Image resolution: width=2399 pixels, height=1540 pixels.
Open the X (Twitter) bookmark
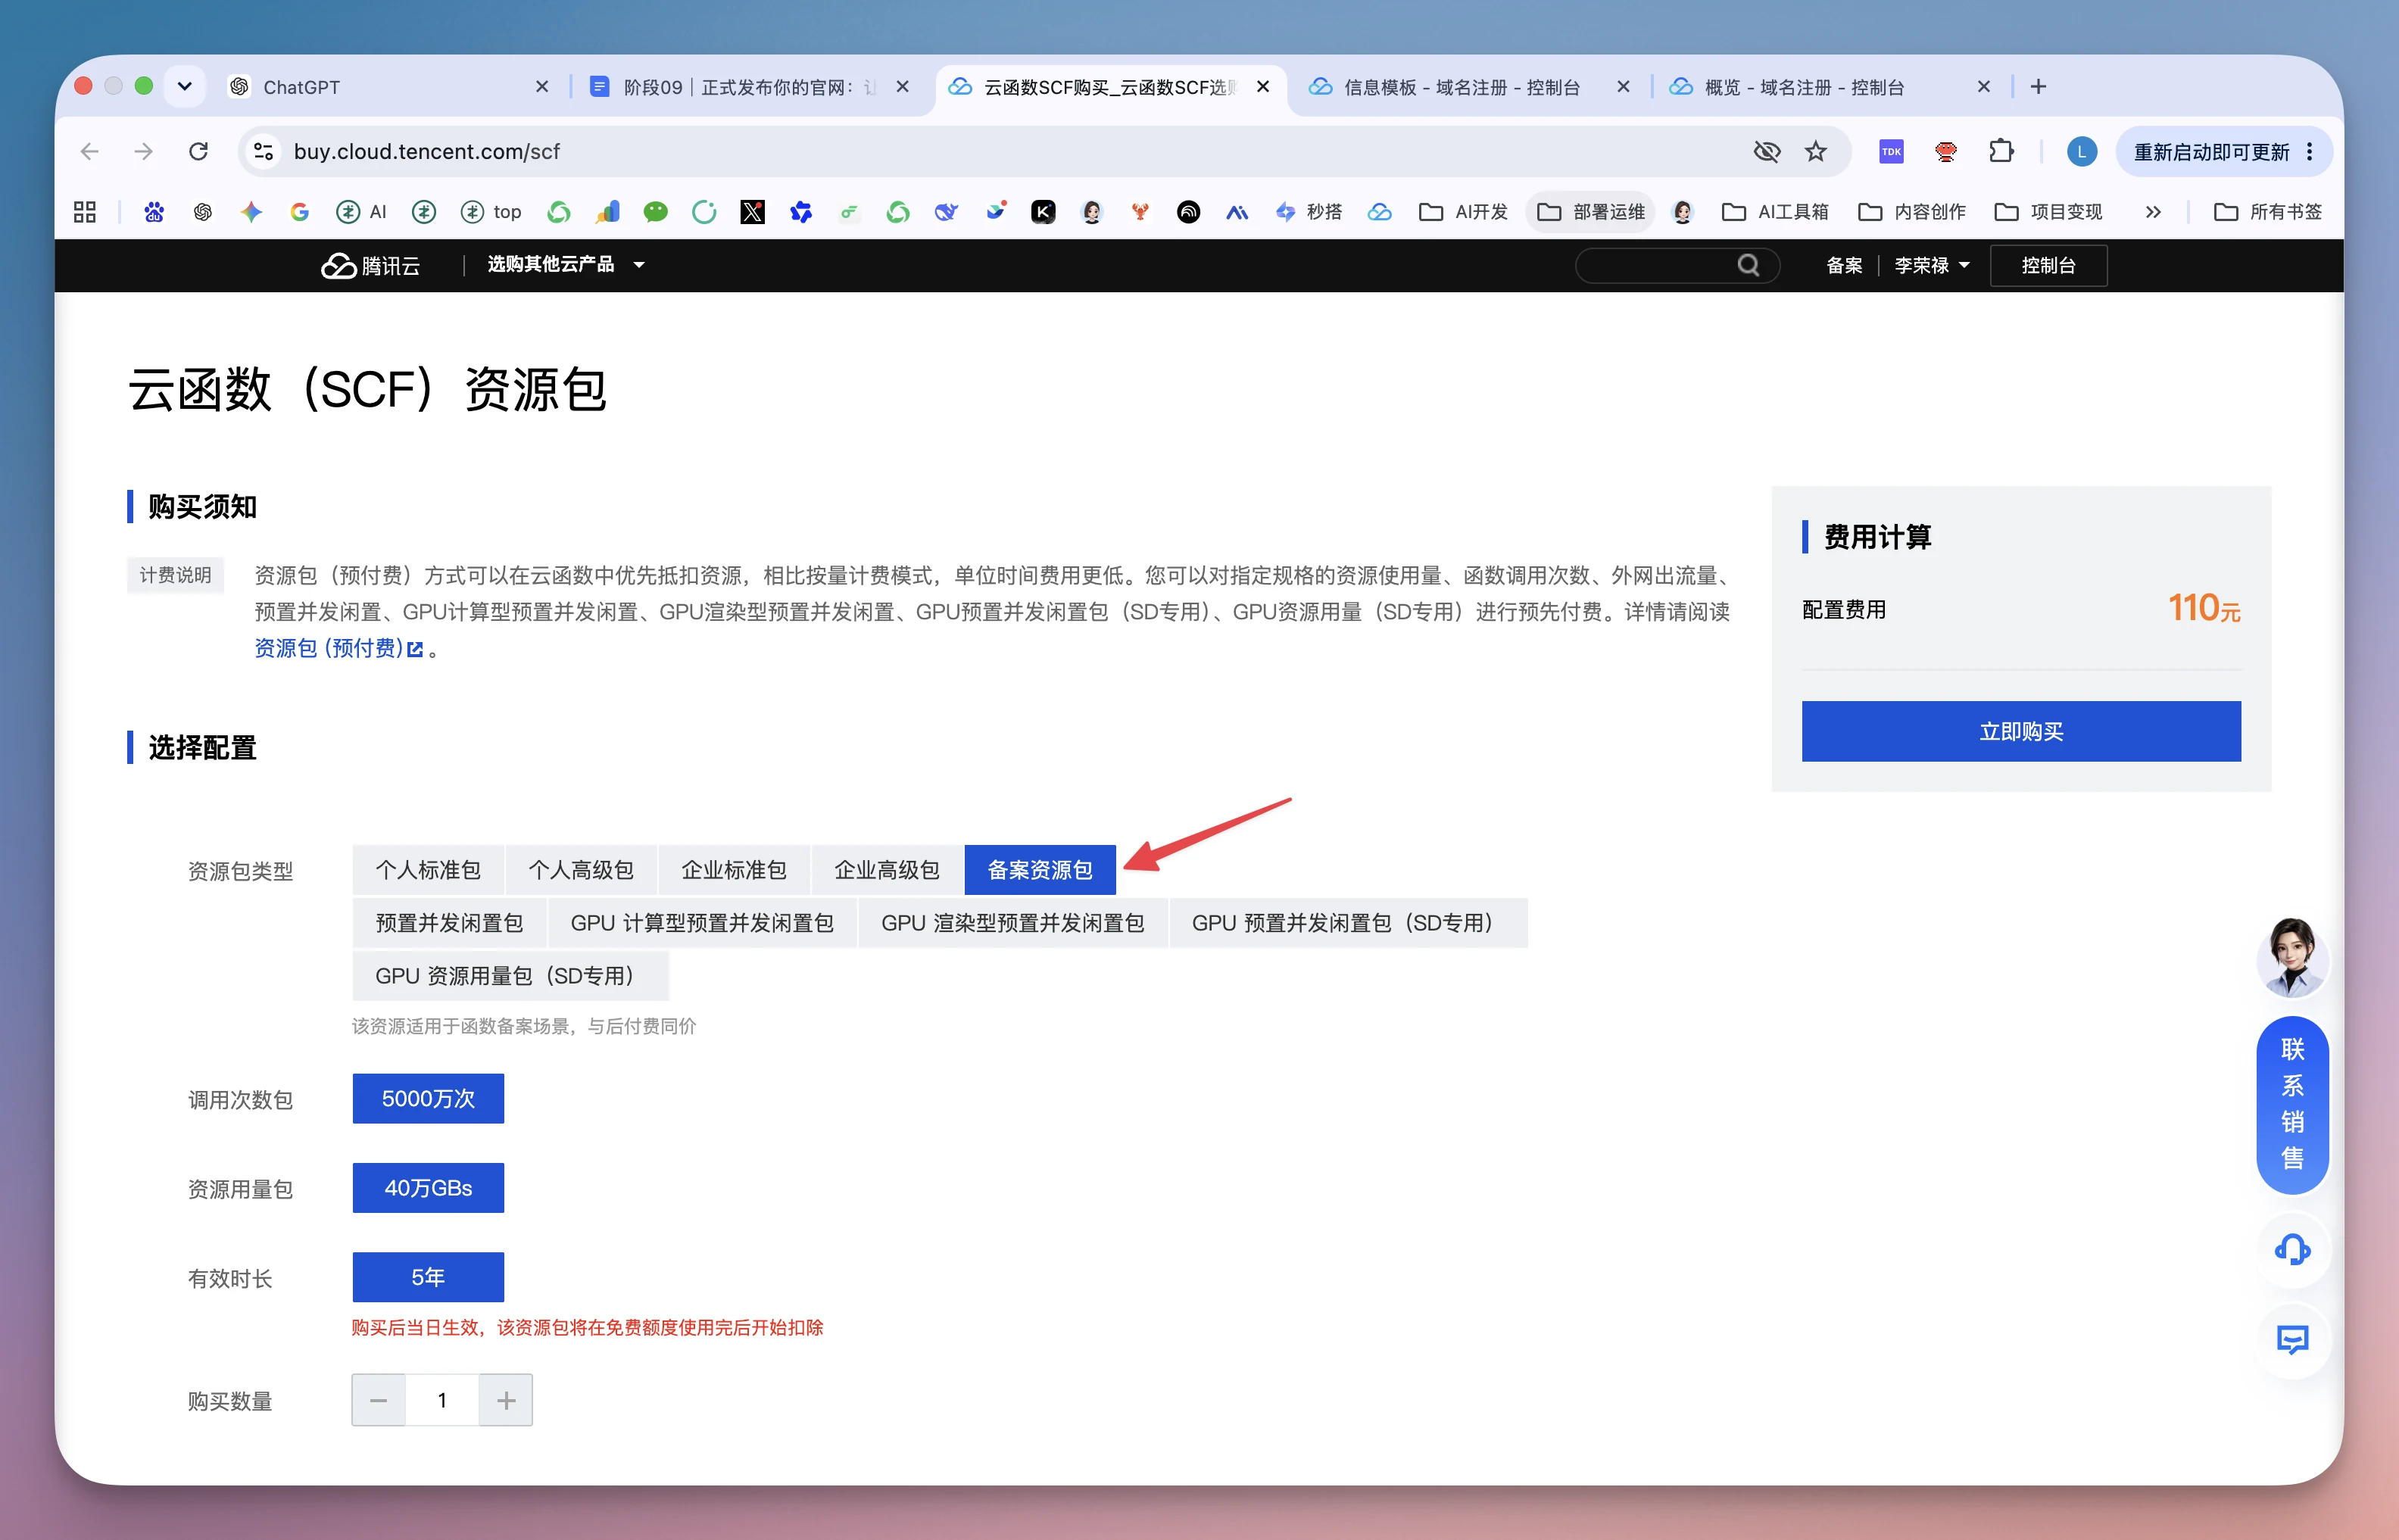[x=752, y=212]
